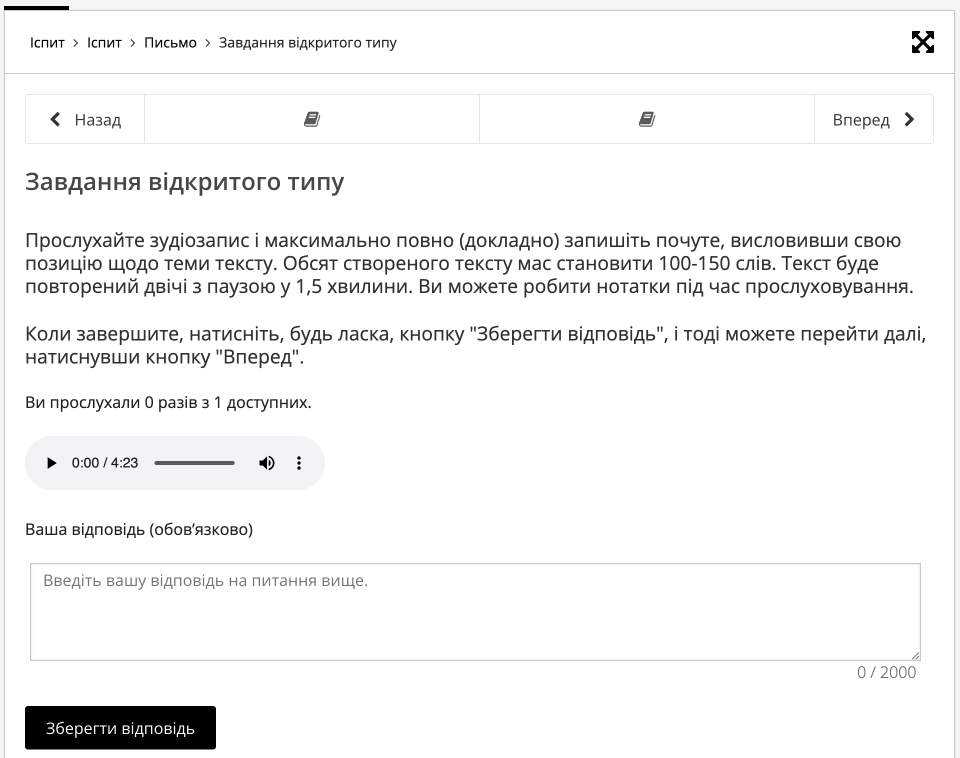Click the audio time display 0:00 / 4:23
The width and height of the screenshot is (960, 758).
click(x=105, y=463)
